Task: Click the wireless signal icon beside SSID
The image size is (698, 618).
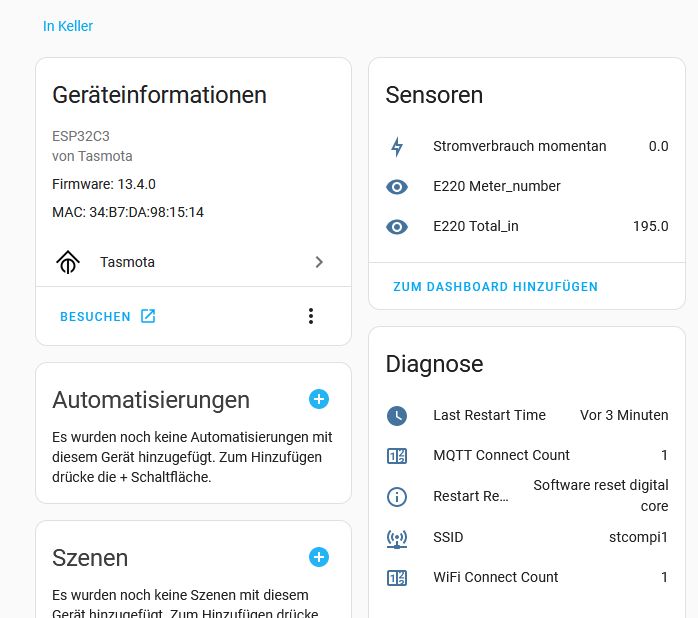Action: click(x=397, y=538)
